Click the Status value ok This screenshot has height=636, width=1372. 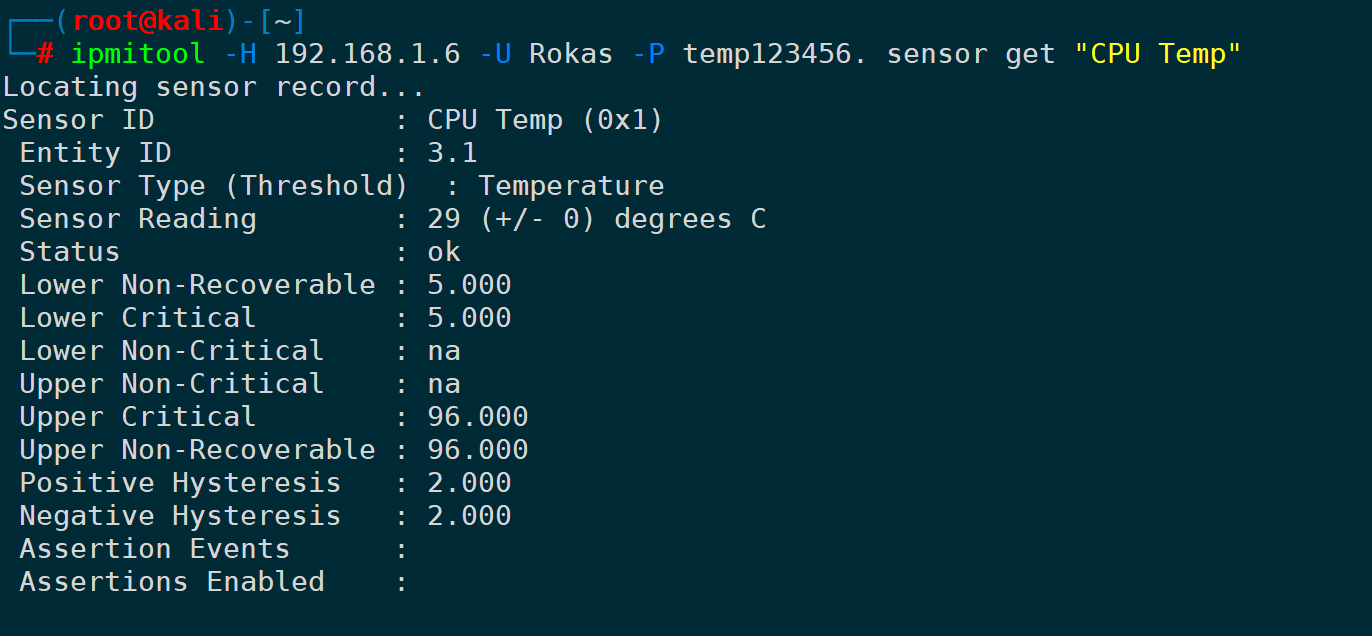[x=444, y=252]
